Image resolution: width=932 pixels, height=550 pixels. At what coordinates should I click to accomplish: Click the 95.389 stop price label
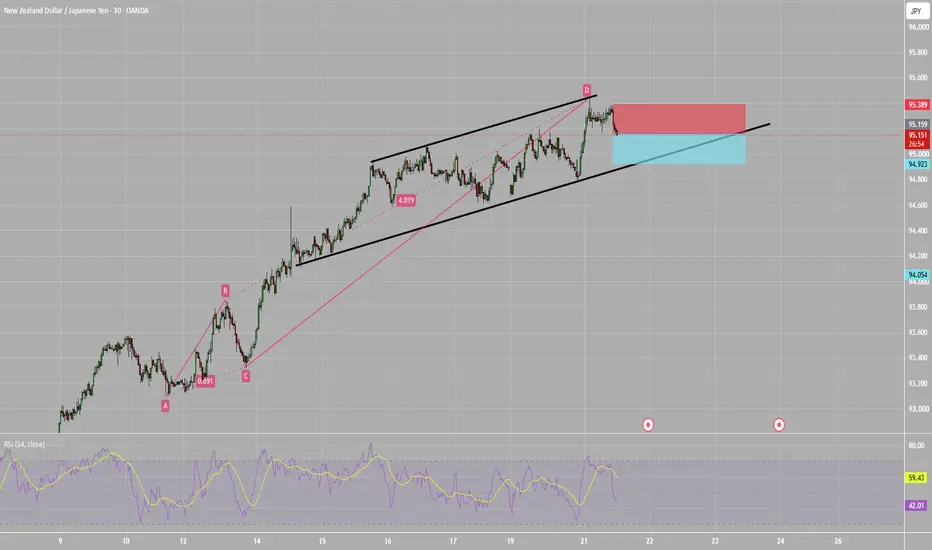point(917,105)
